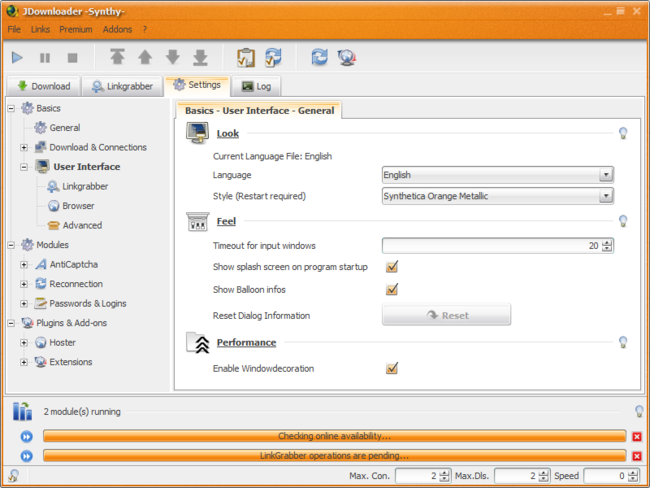Pause downloads using toolbar pause icon
This screenshot has height=488, width=650.
pyautogui.click(x=45, y=58)
